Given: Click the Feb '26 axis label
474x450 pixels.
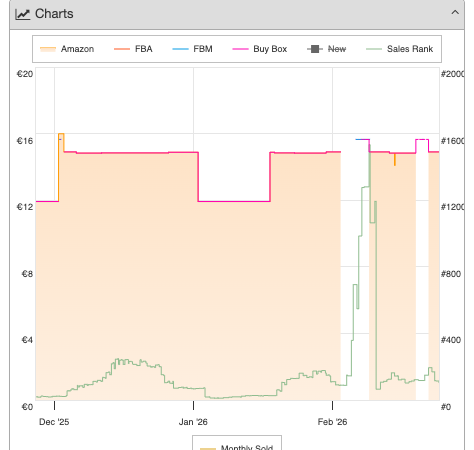Looking at the screenshot, I should pyautogui.click(x=332, y=422).
